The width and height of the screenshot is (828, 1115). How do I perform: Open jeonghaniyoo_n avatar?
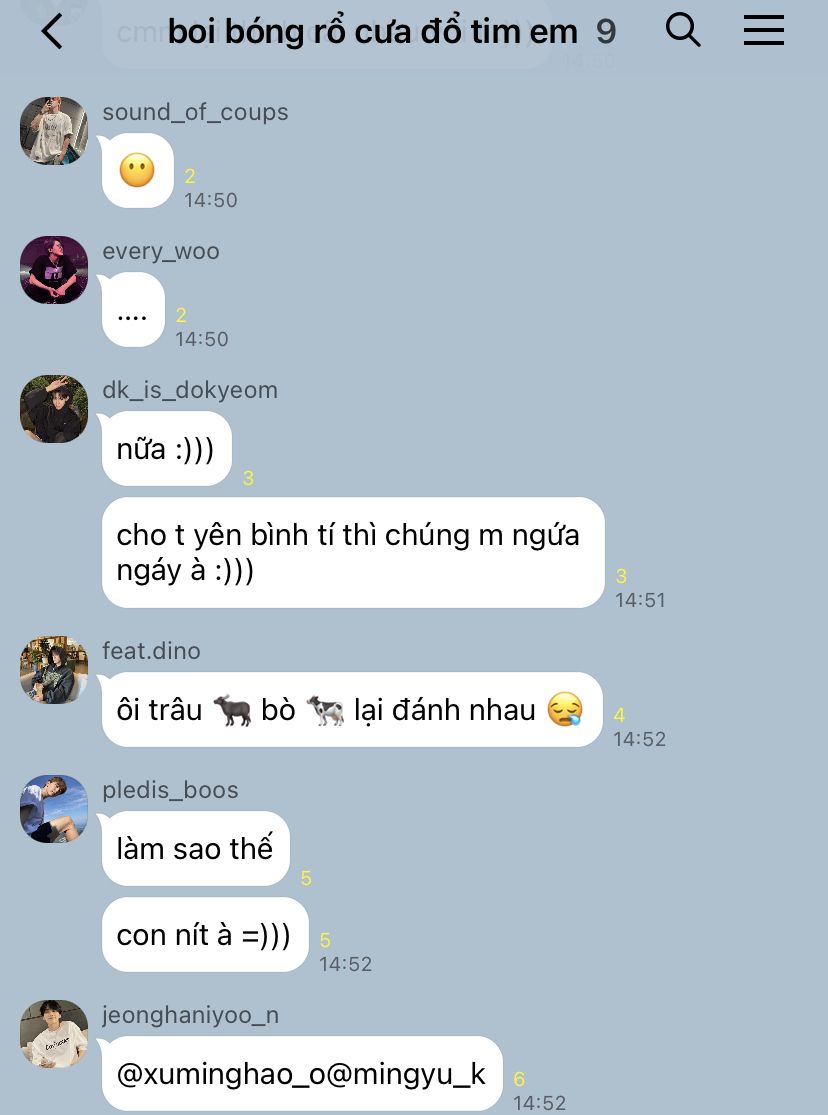[x=54, y=1034]
